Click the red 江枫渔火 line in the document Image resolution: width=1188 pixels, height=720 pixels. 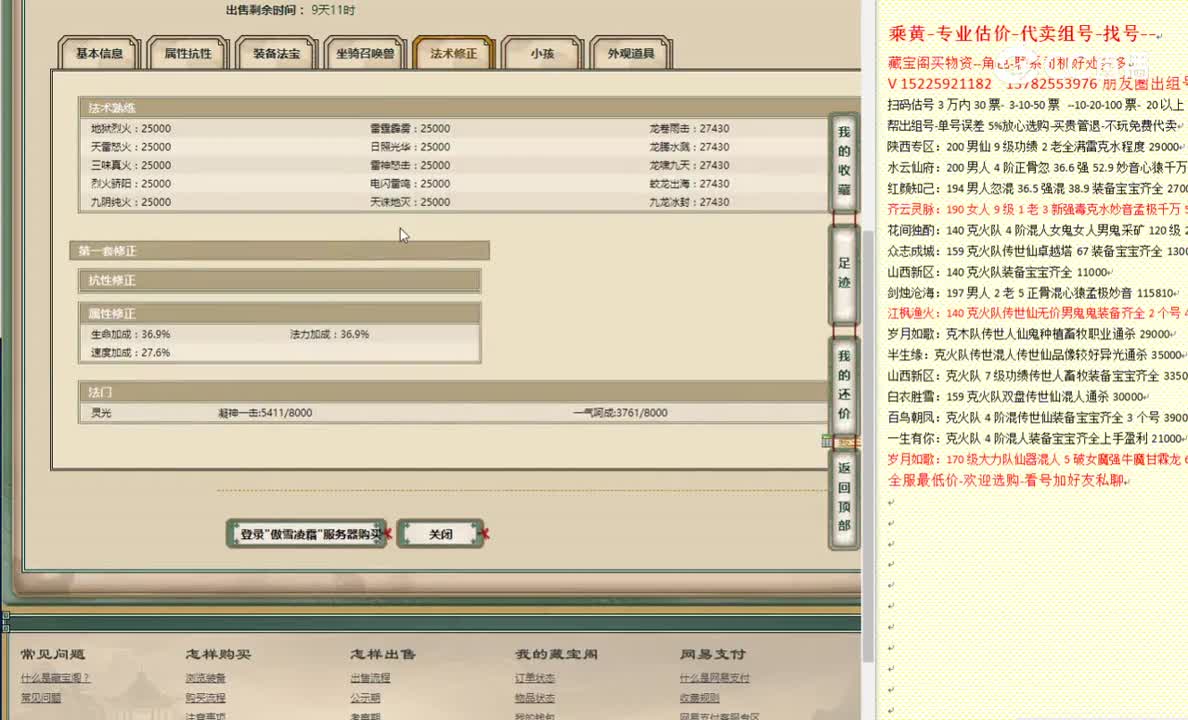coord(1037,313)
